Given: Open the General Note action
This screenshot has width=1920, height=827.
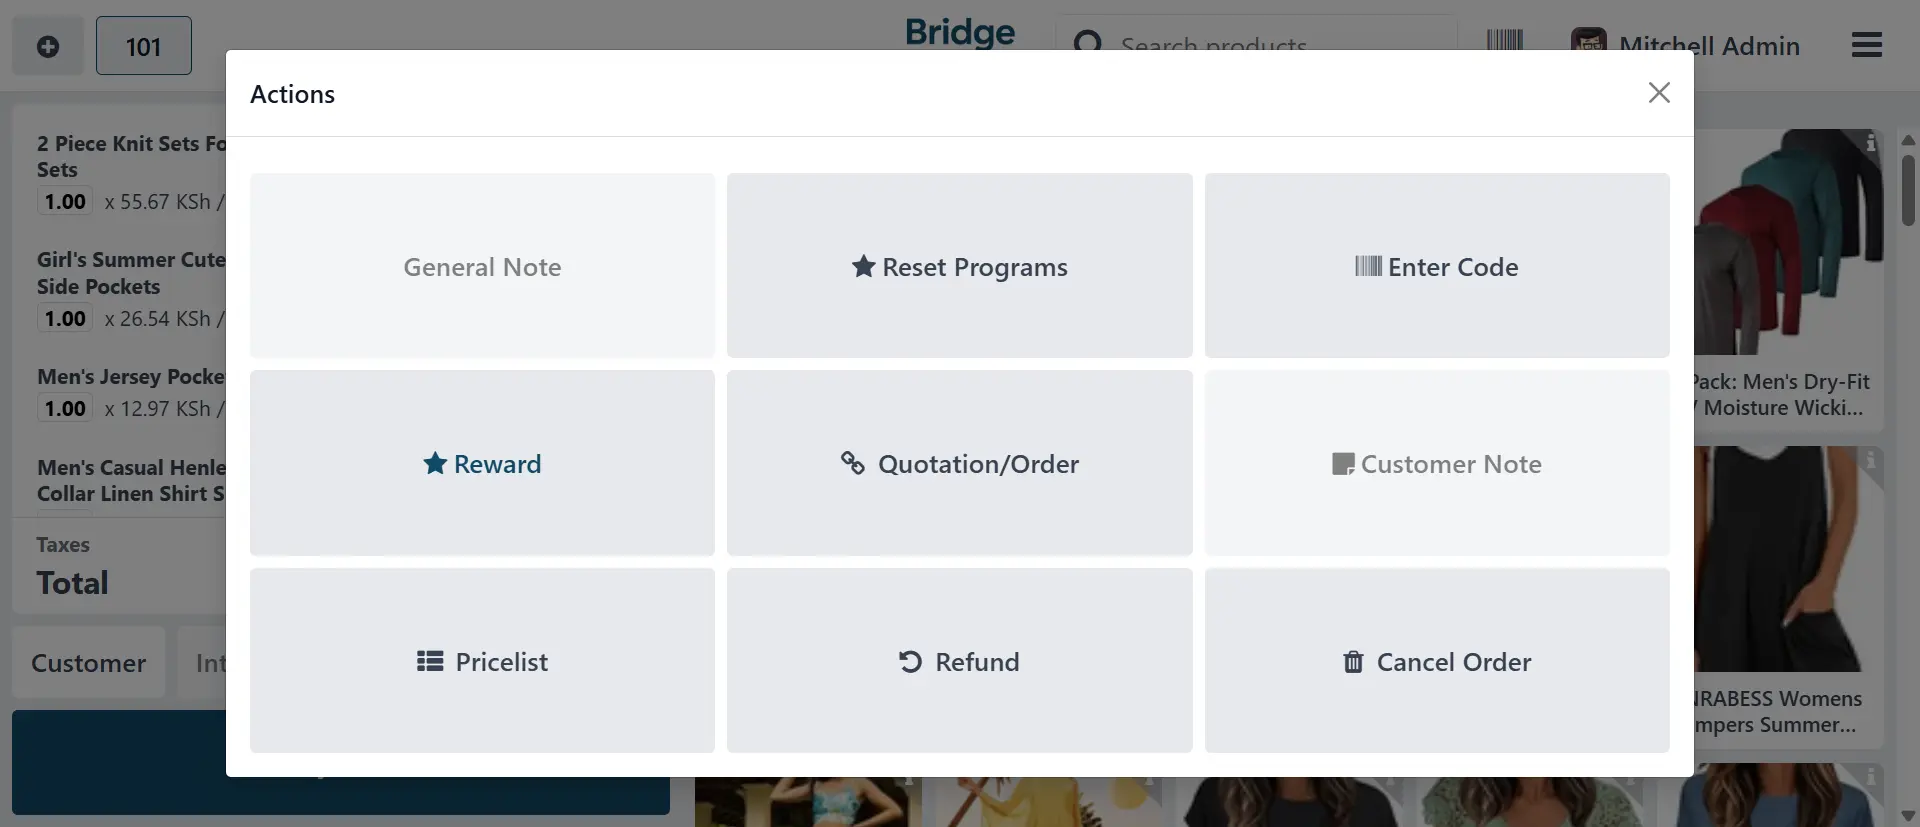Looking at the screenshot, I should 482,266.
